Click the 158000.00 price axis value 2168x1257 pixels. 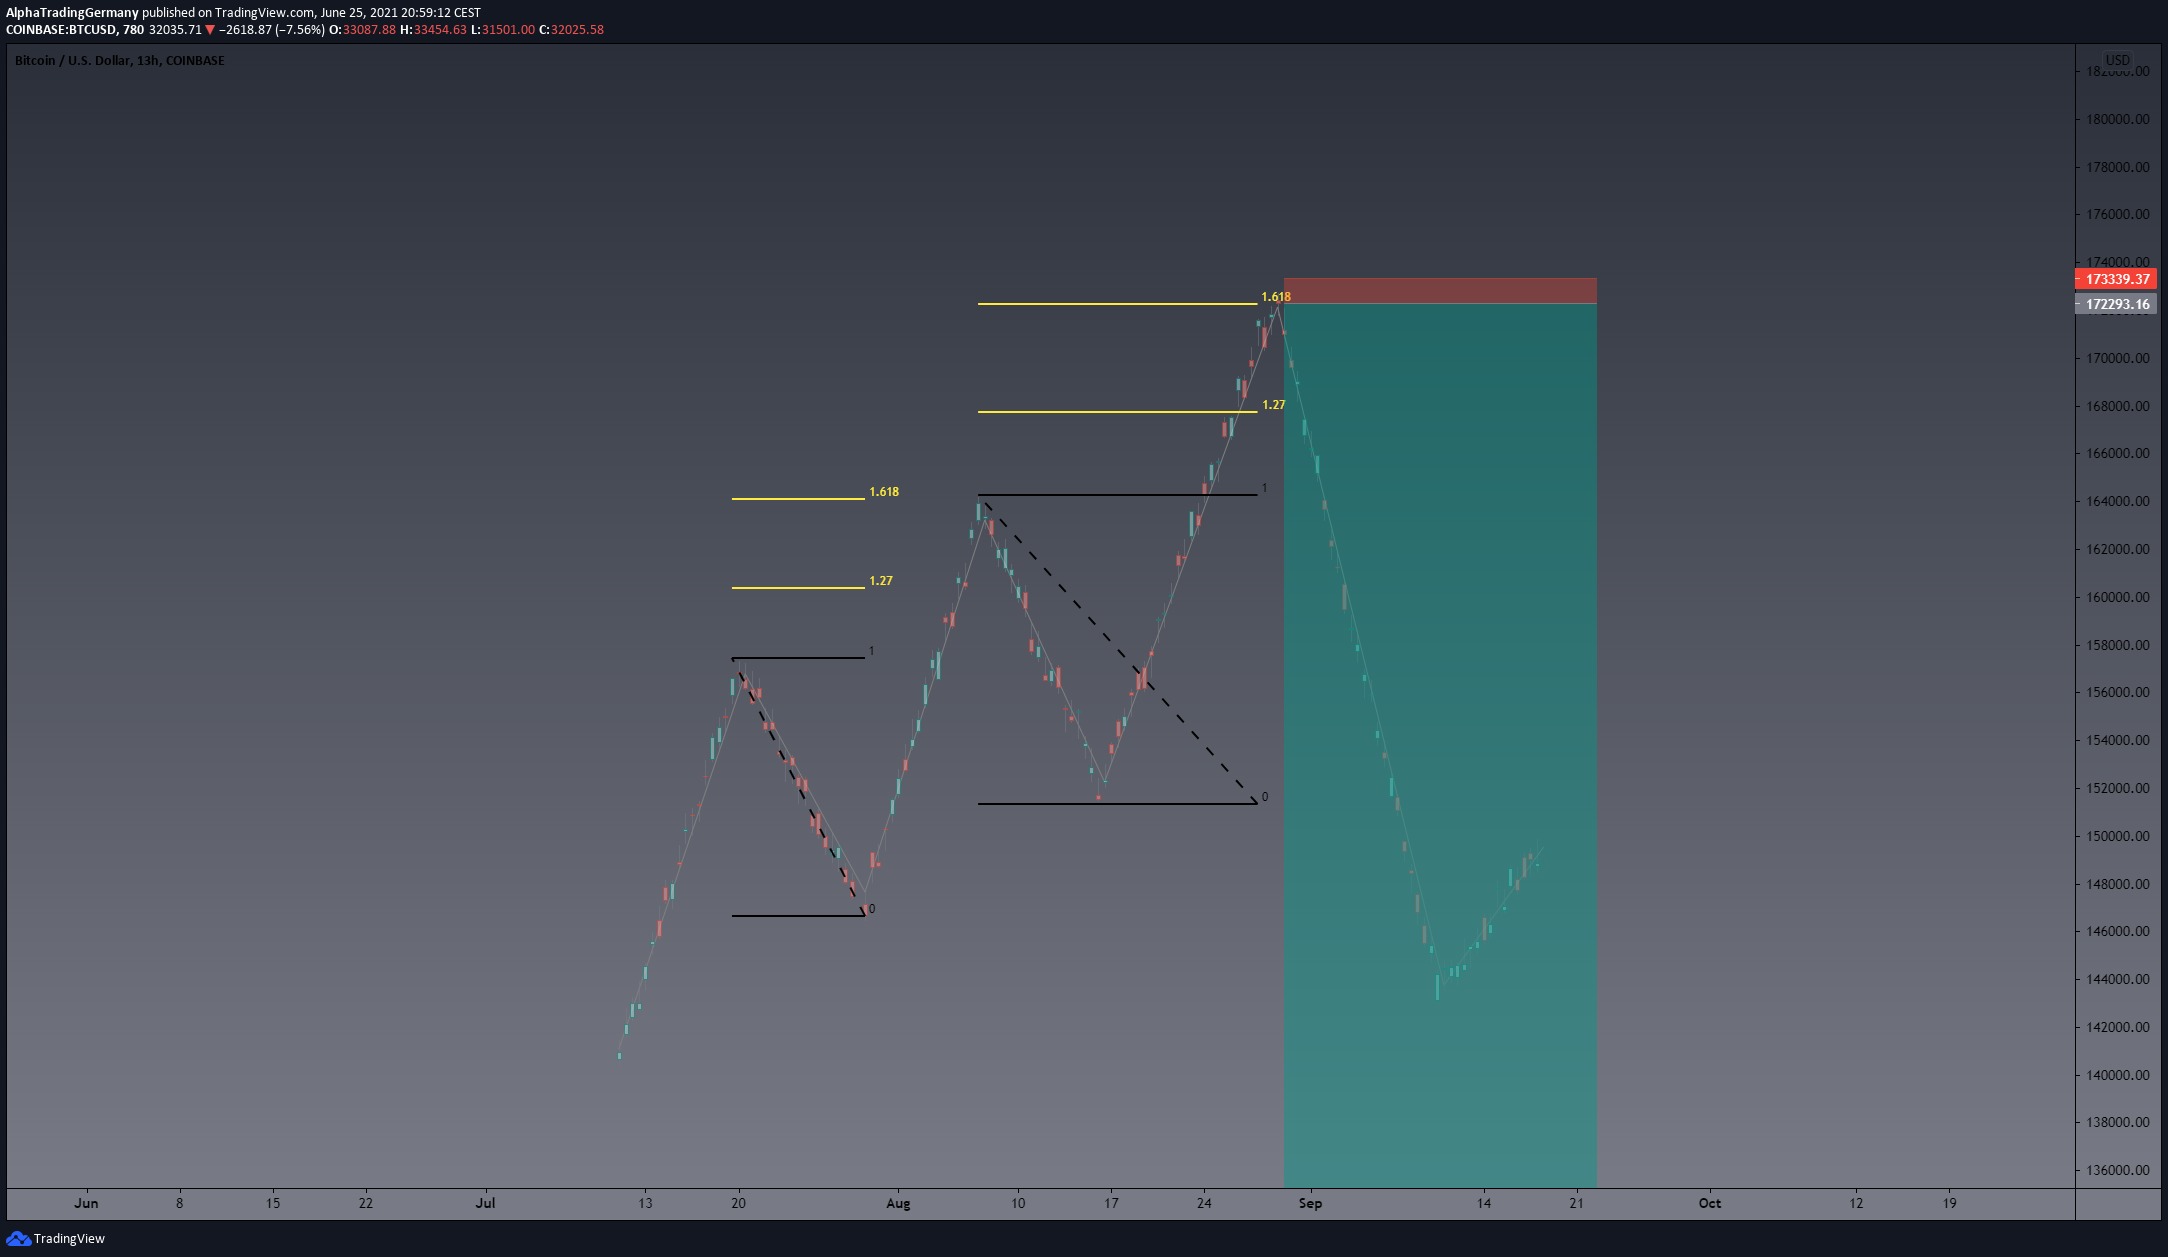[2118, 645]
